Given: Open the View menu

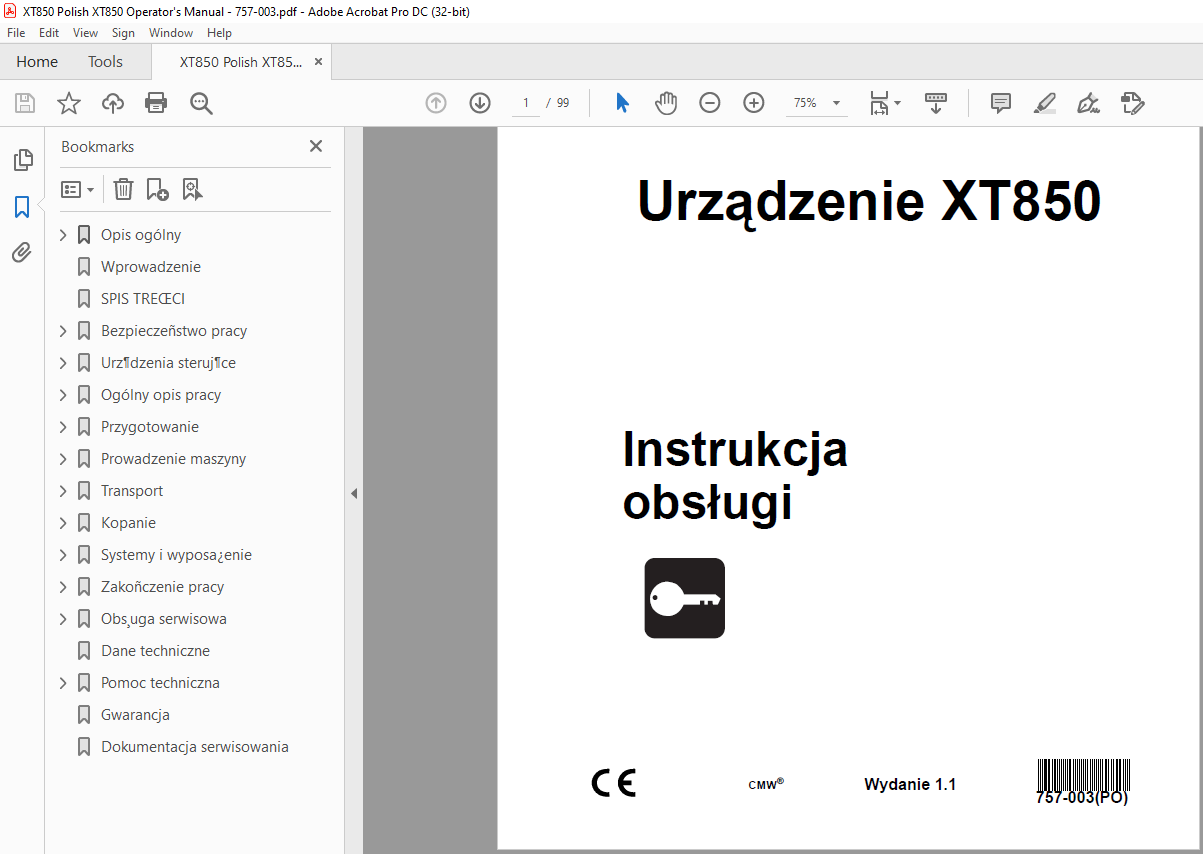Looking at the screenshot, I should click(x=85, y=33).
